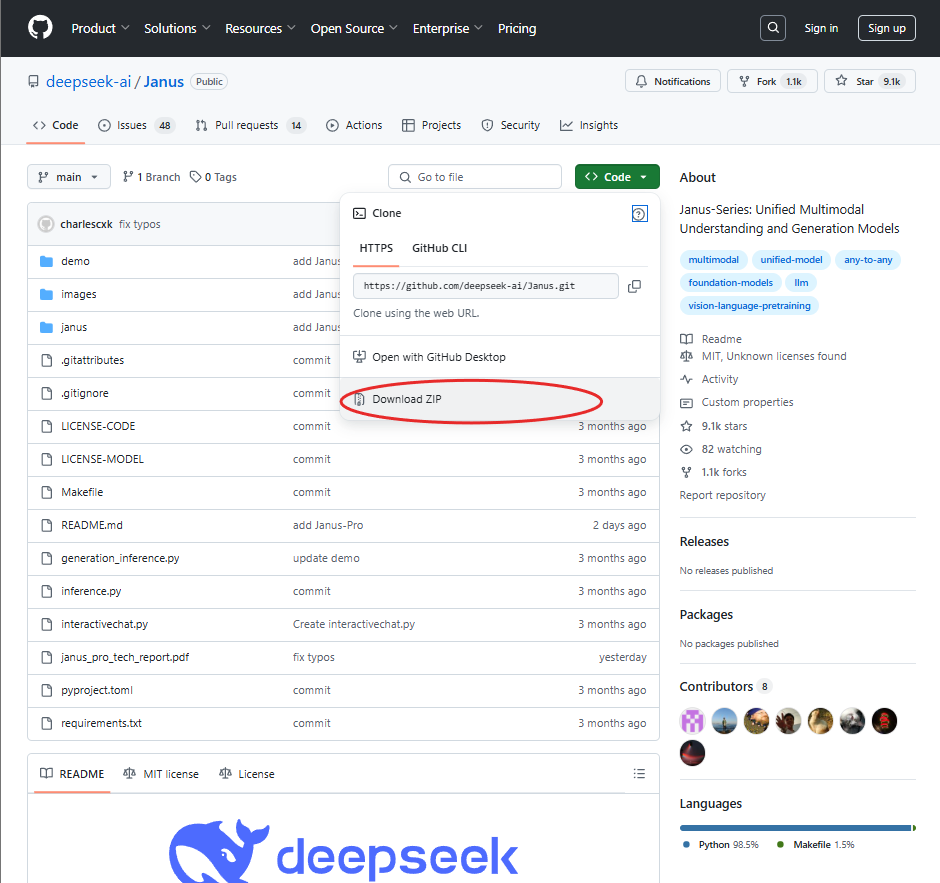Open the 0 Tags link
This screenshot has height=883, width=940.
[x=213, y=177]
